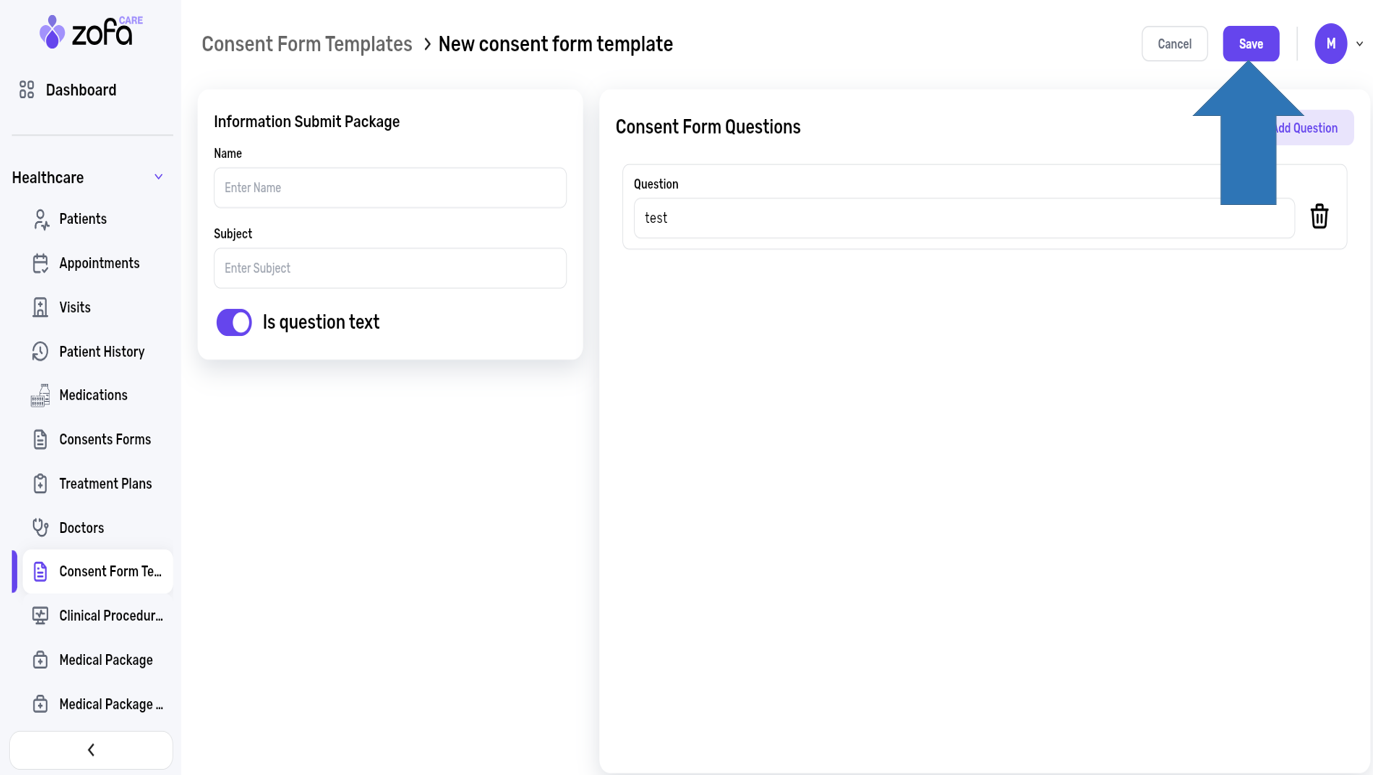Screen dimensions: 1373x775
Task: Click the Zofa Care logo
Action: tap(90, 32)
